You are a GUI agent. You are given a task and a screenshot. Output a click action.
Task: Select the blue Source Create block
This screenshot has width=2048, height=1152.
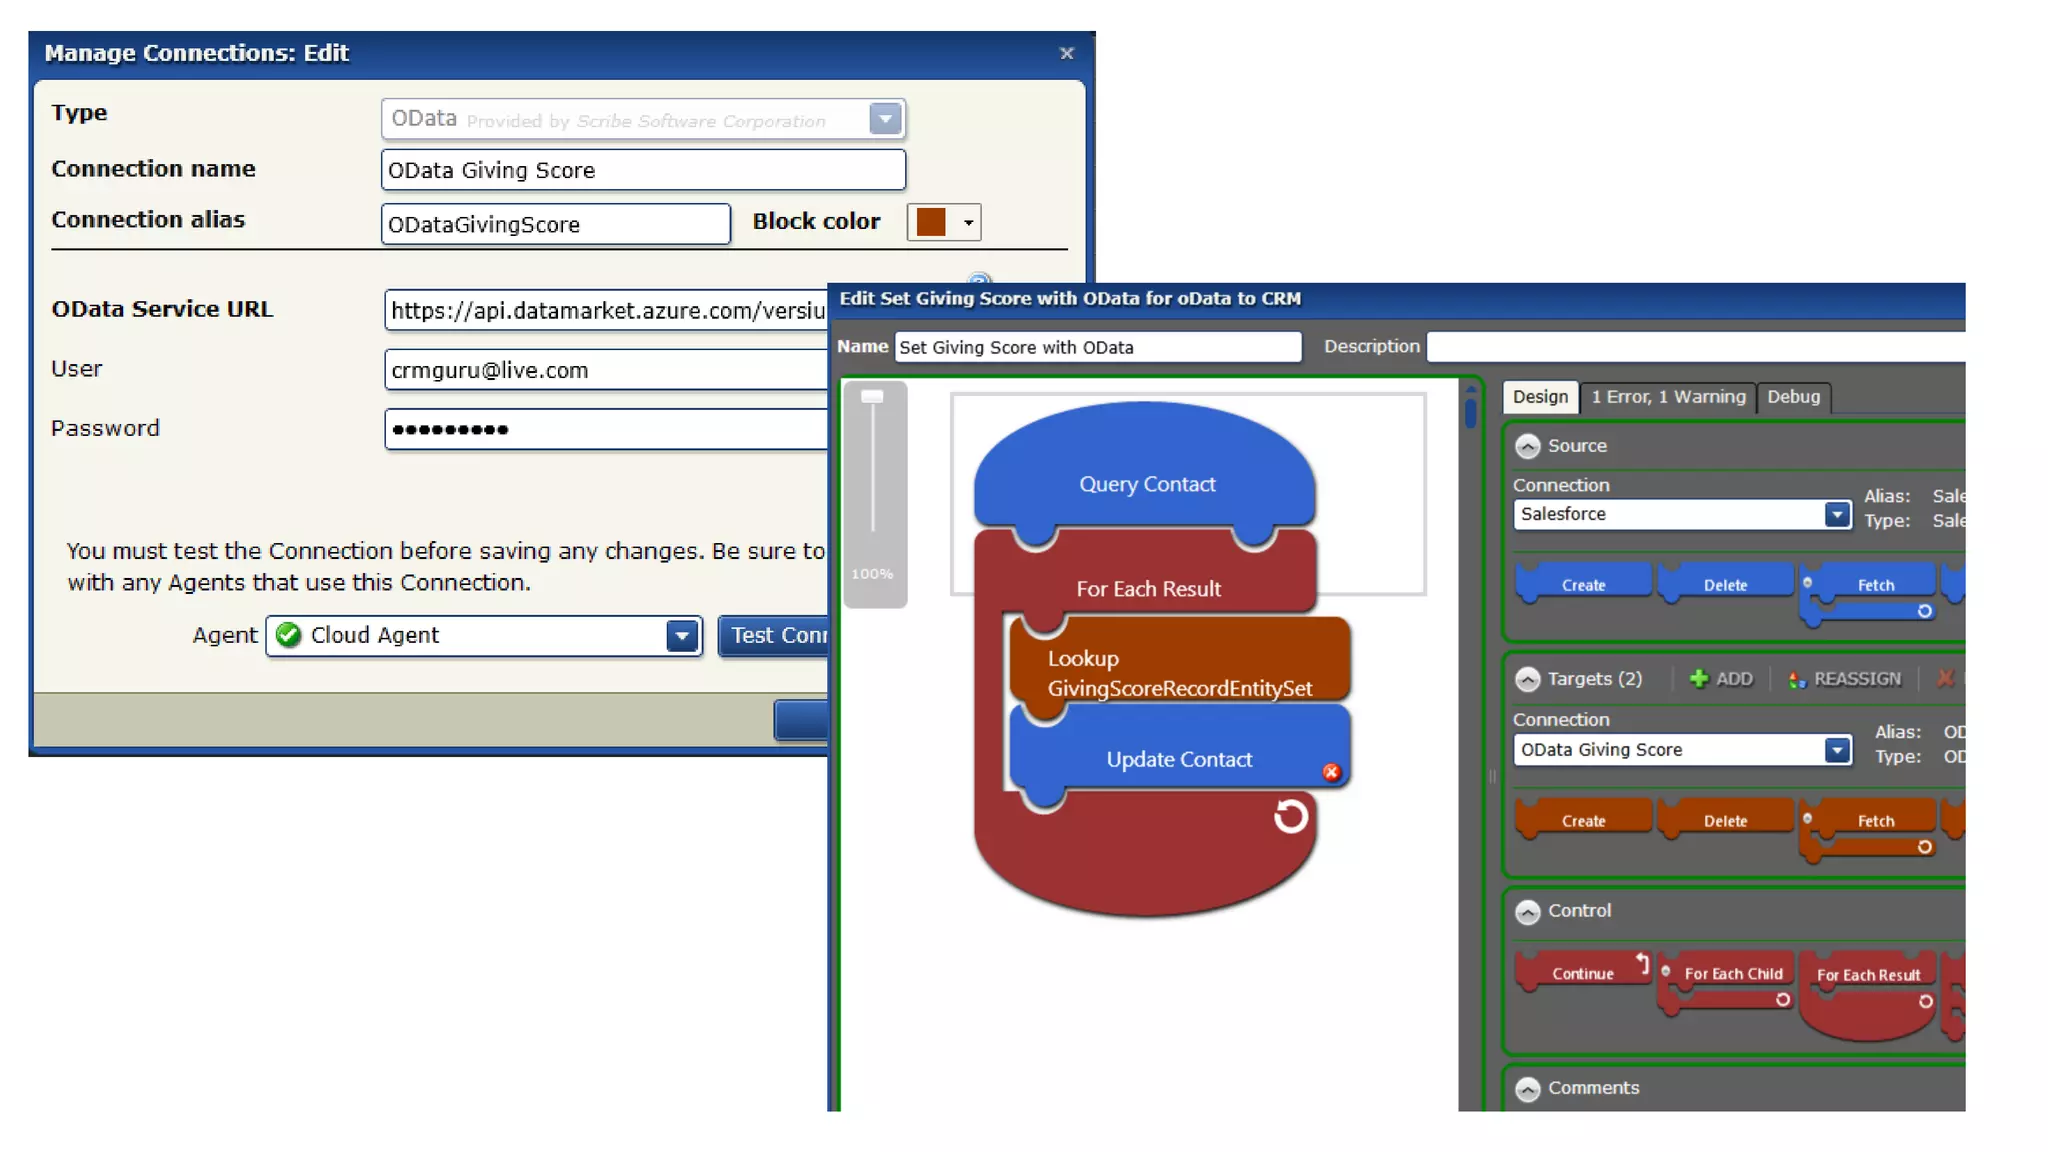tap(1583, 584)
